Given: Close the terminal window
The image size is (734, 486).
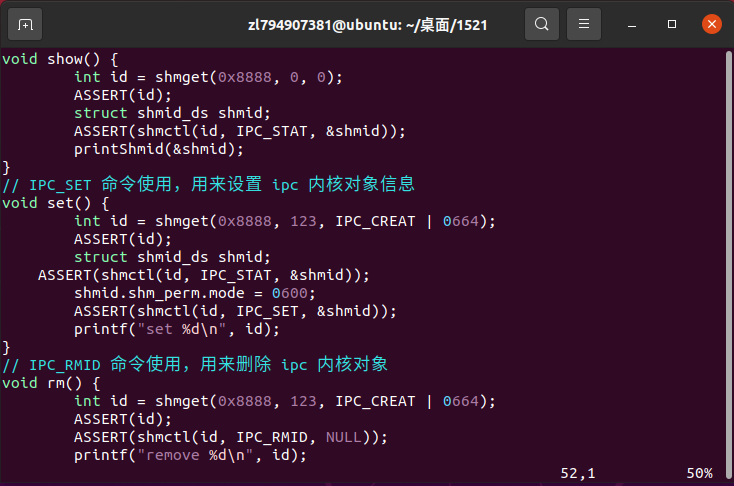Looking at the screenshot, I should tap(712, 24).
